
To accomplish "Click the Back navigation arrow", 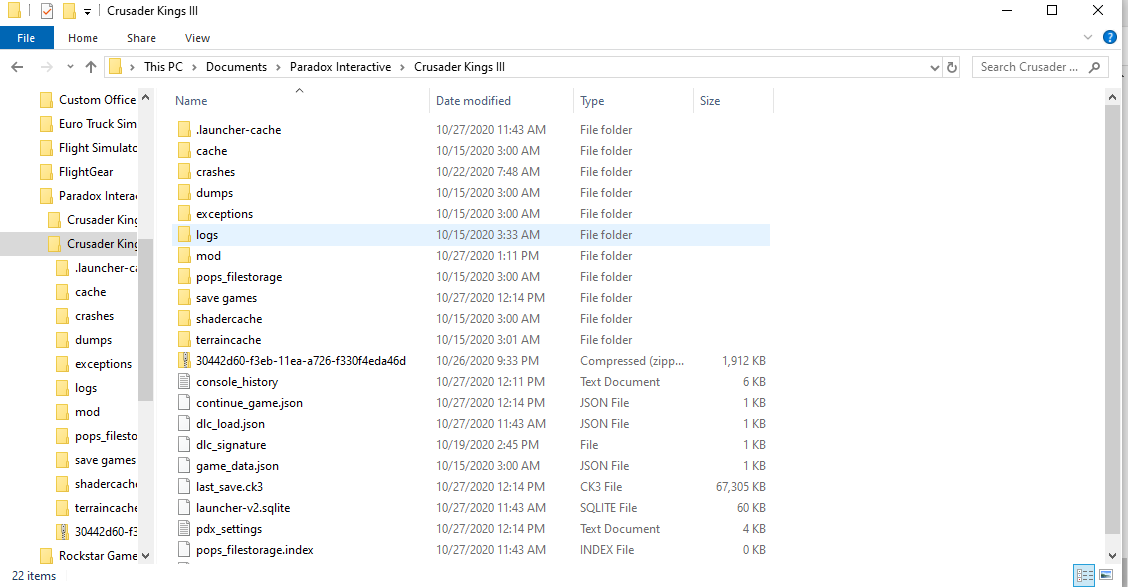I will click(x=17, y=67).
